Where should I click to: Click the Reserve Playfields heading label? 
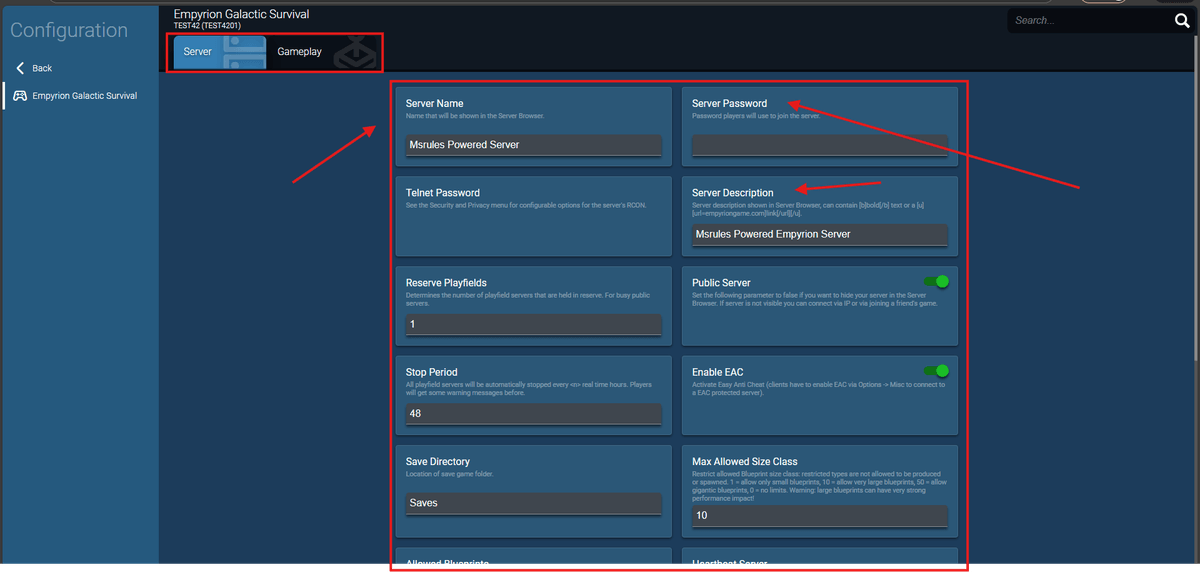pos(446,283)
